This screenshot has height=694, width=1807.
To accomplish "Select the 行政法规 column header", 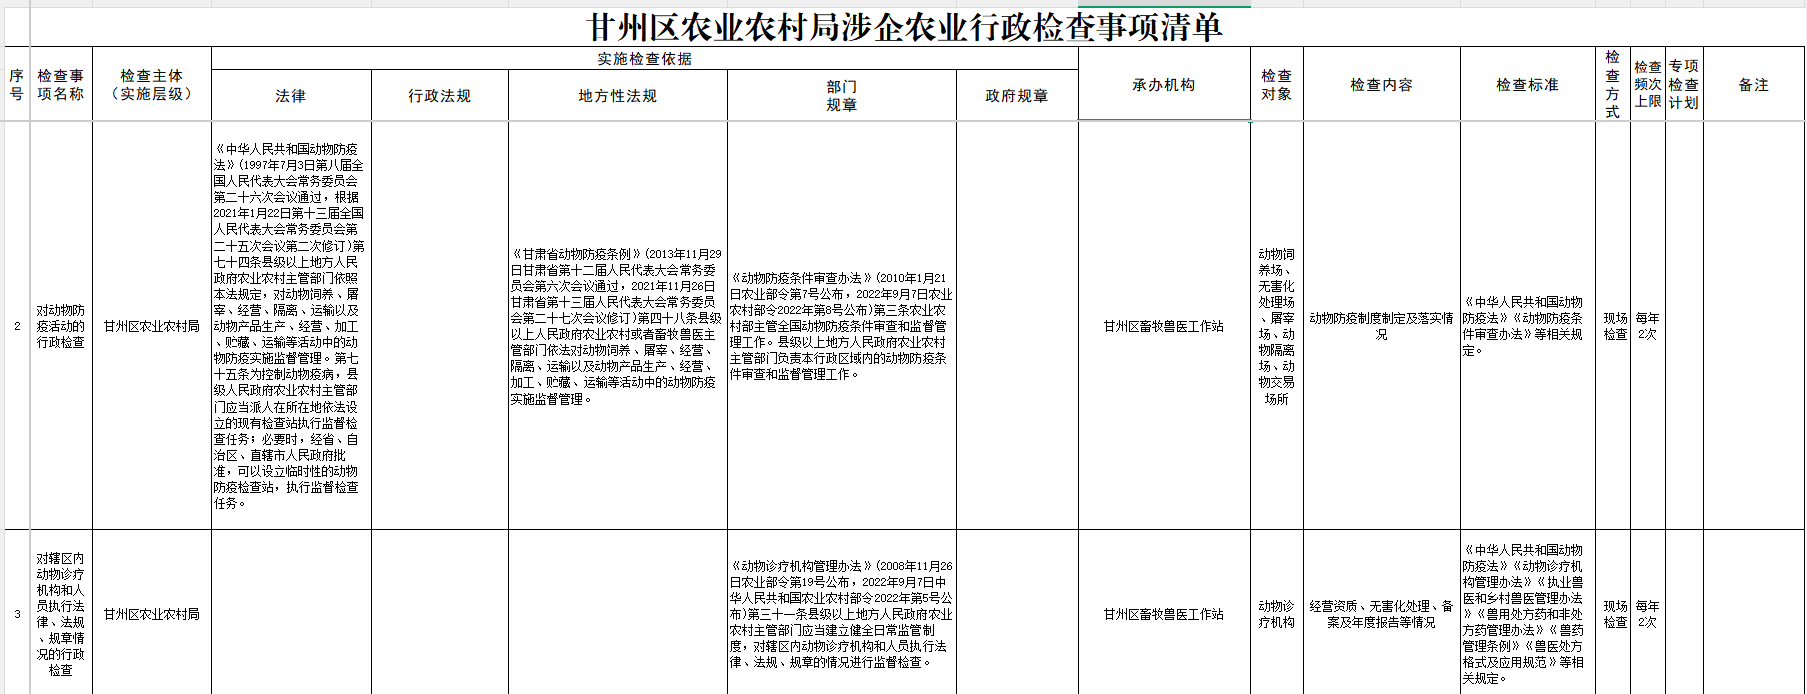I will click(439, 96).
